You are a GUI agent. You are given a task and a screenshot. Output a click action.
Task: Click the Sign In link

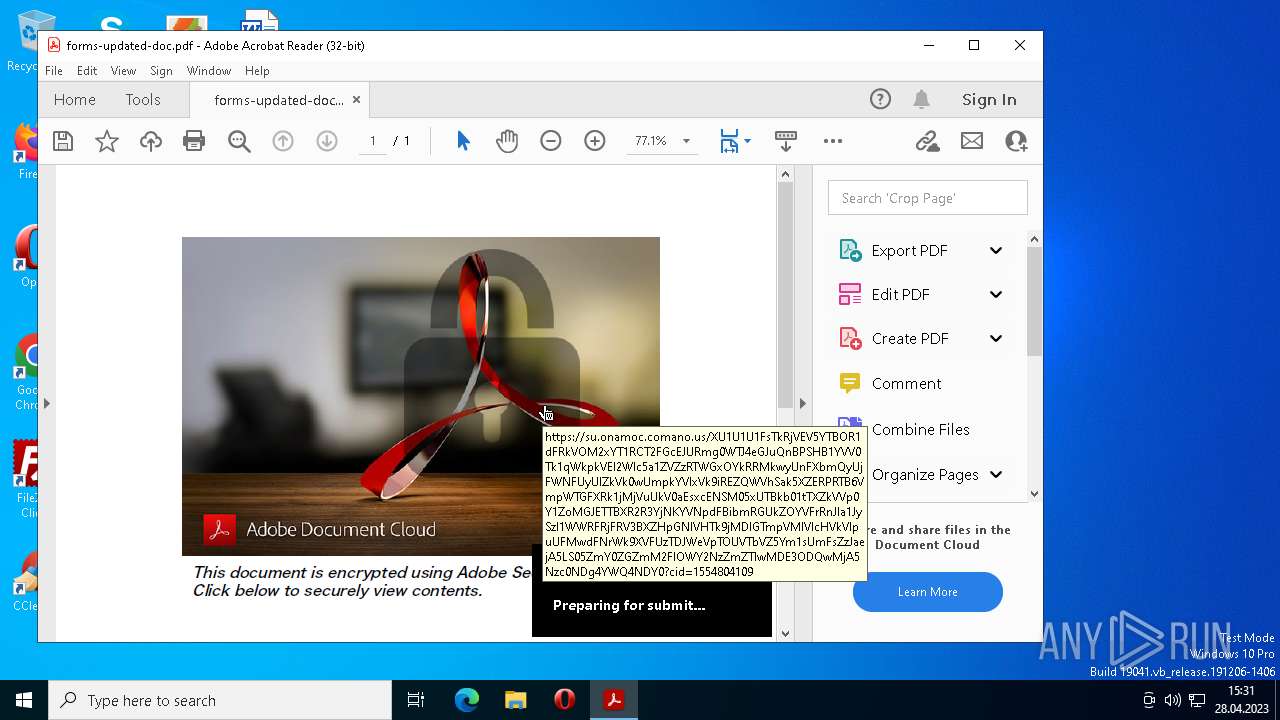[x=989, y=99]
